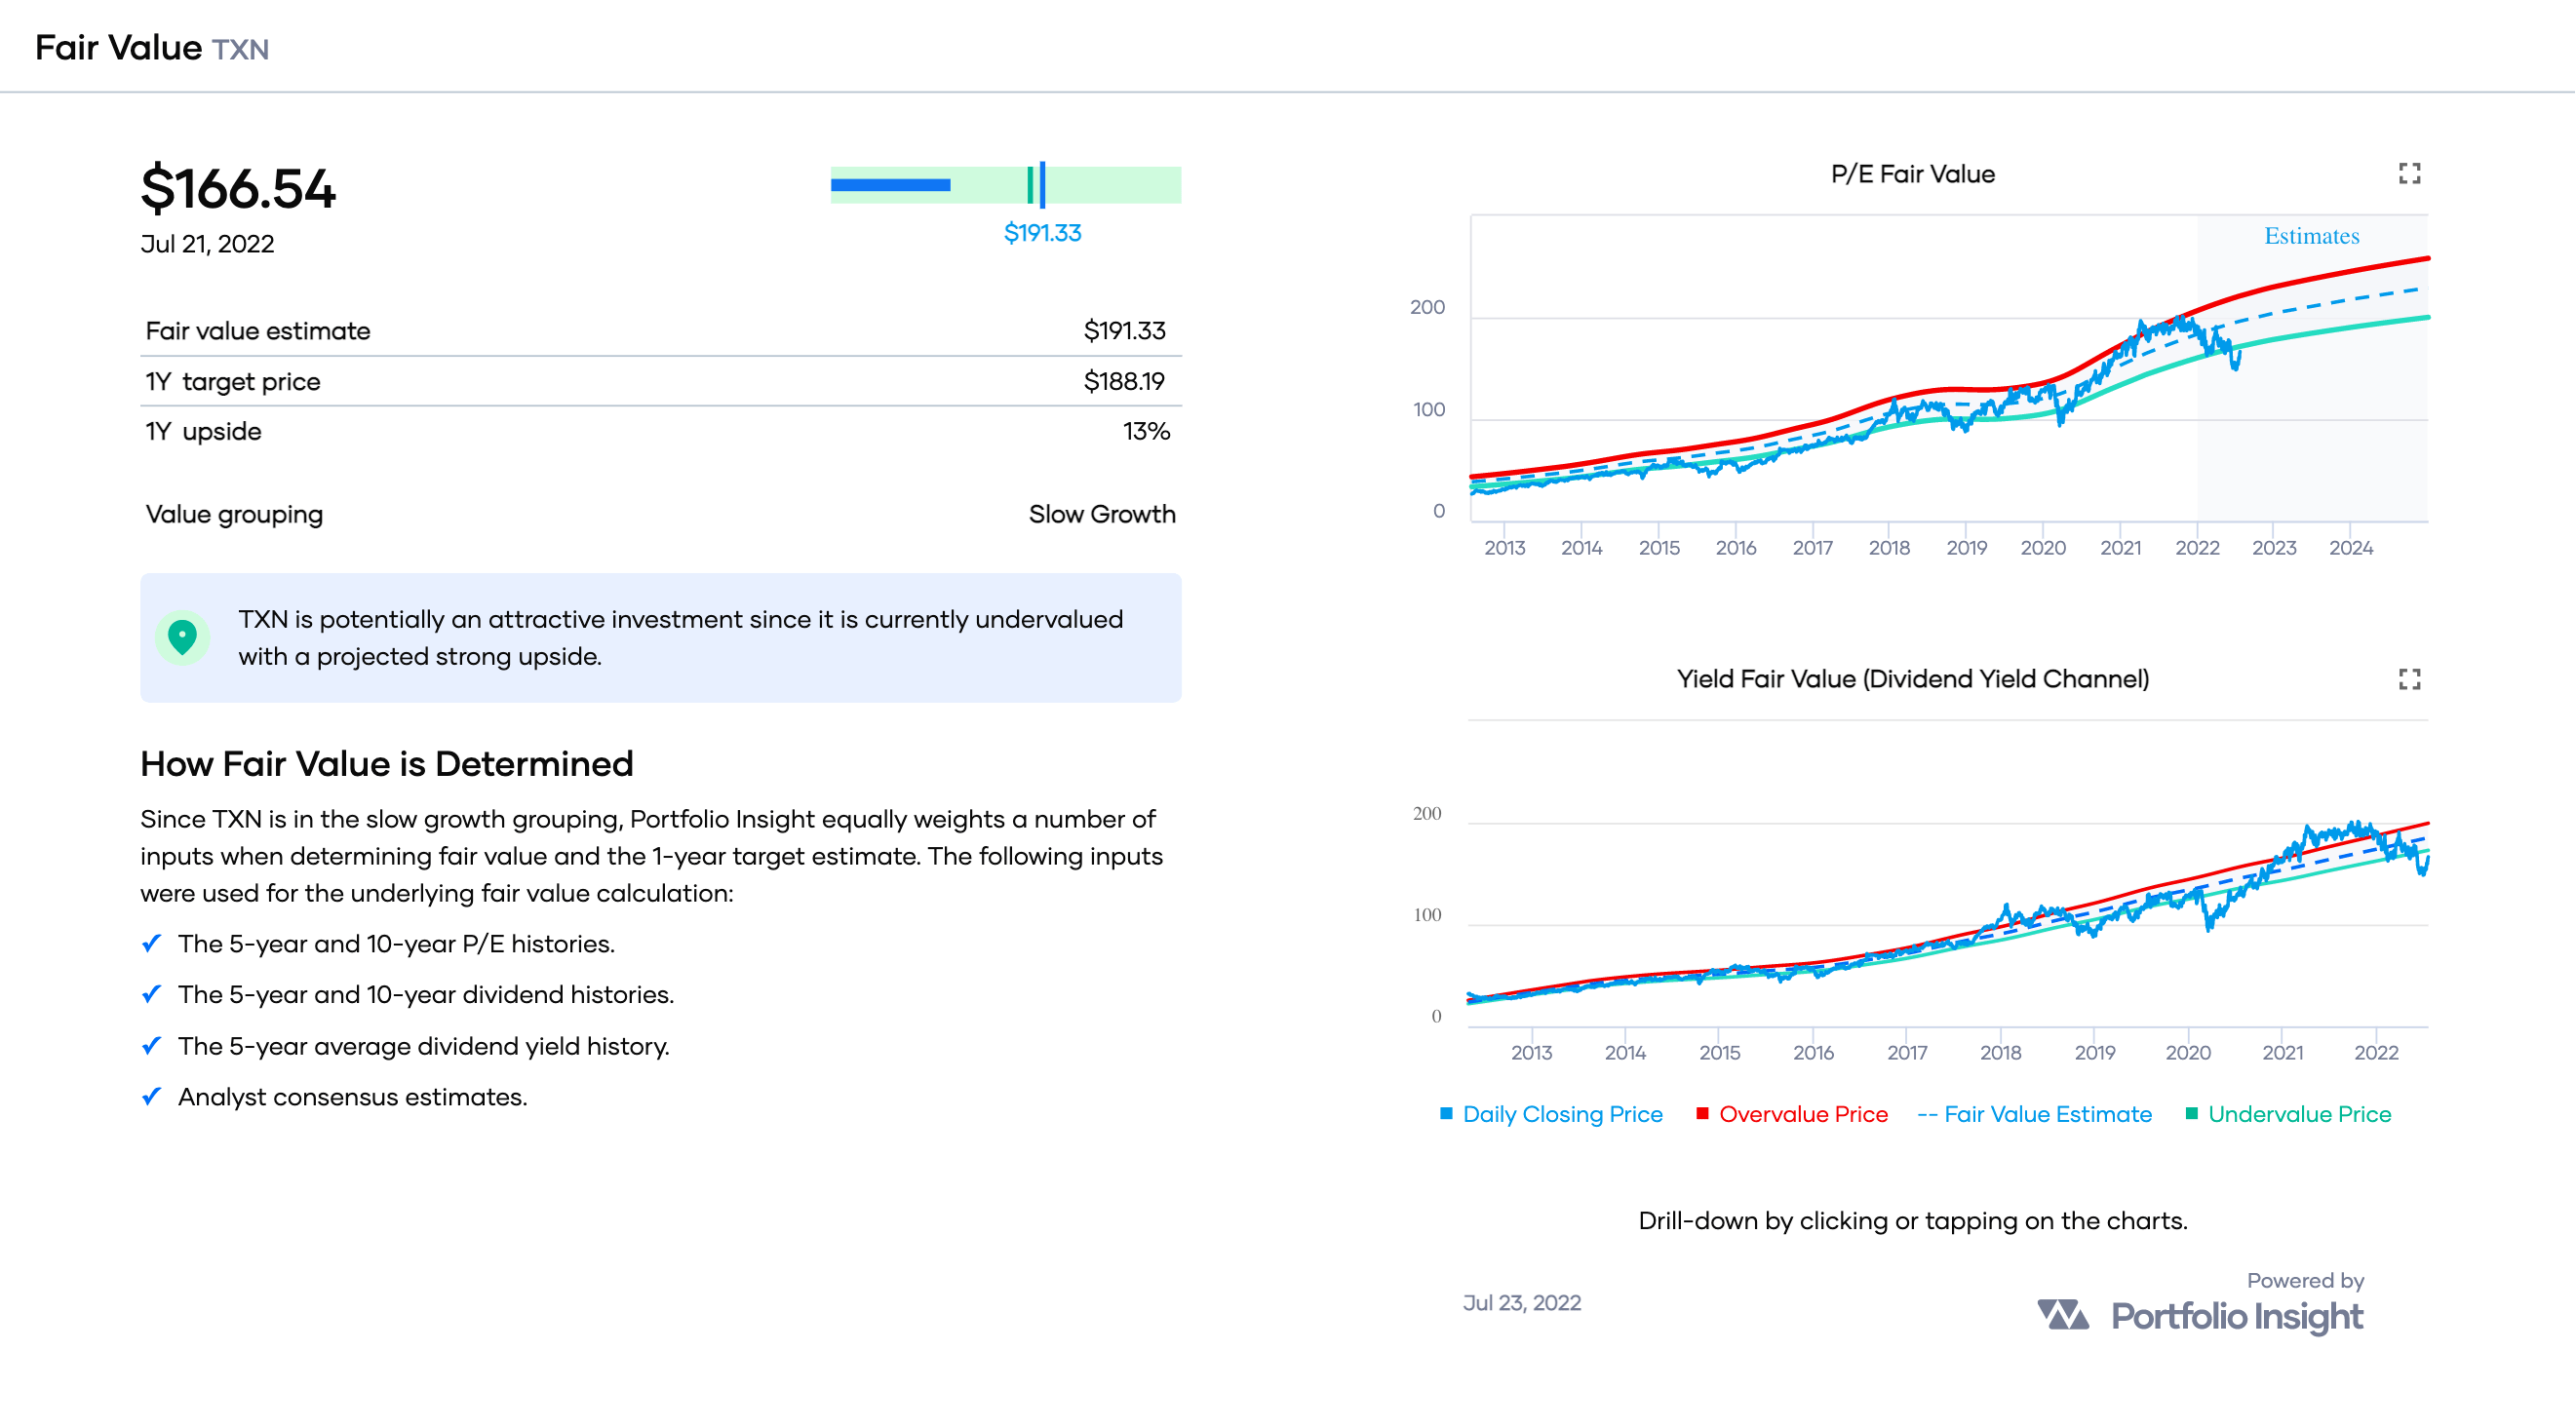The image size is (2576, 1428).
Task: Click the P/E Fair Value chart title
Action: point(1912,174)
